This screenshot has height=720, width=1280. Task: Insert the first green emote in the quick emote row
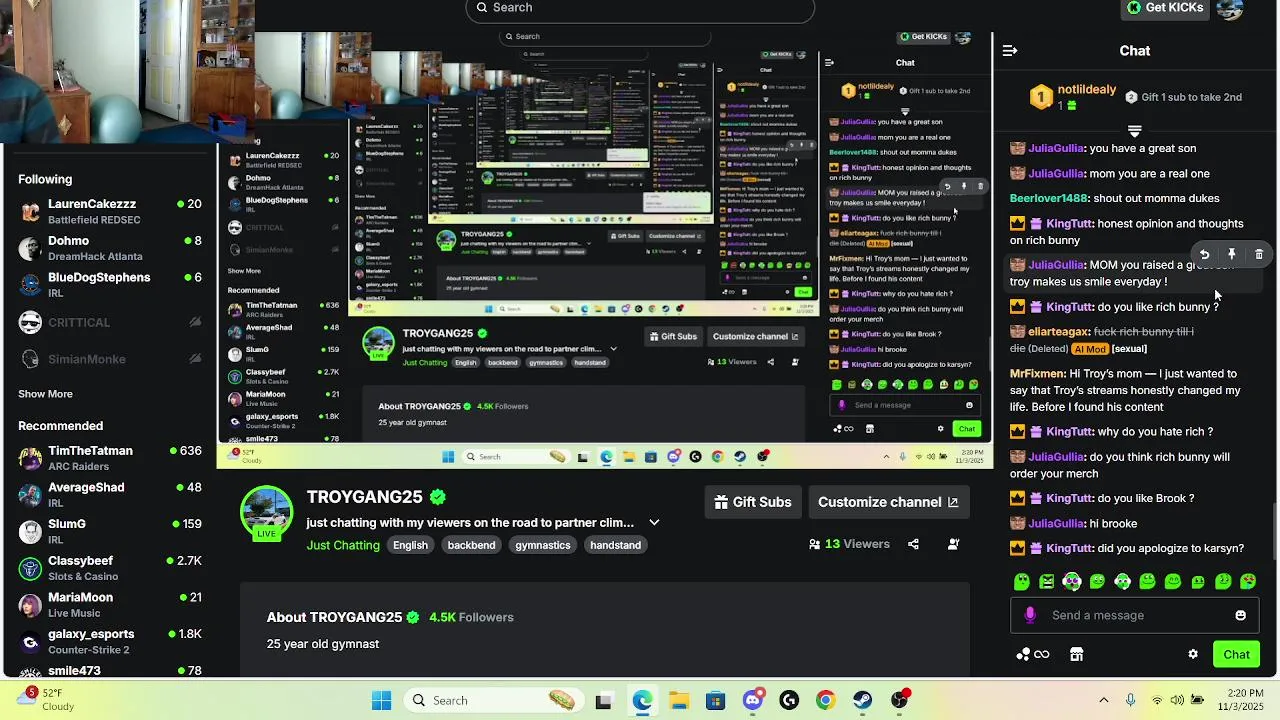pyautogui.click(x=1021, y=581)
